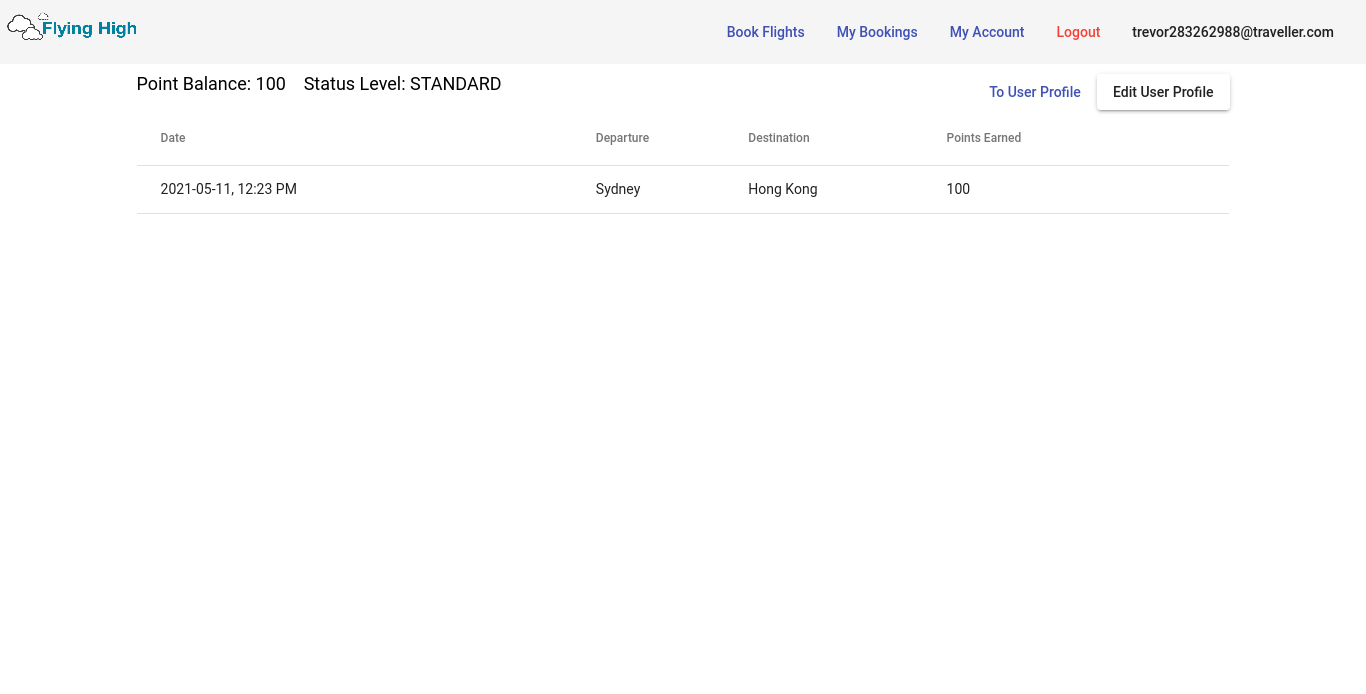Screen dimensions: 1366x694
Task: Open the Book Flights page
Action: coord(765,32)
